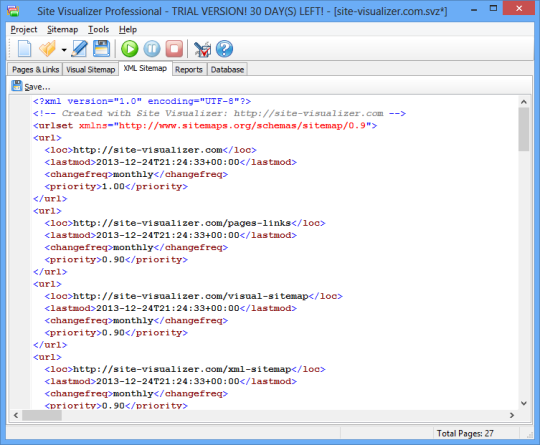
Task: Click the application icon in title bar
Action: [x=13, y=11]
